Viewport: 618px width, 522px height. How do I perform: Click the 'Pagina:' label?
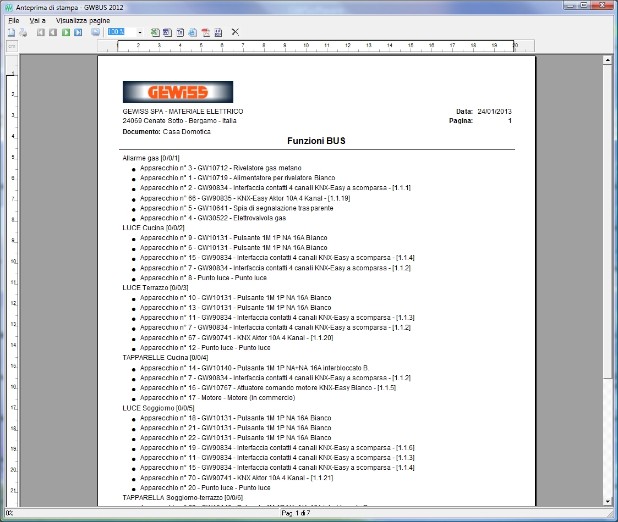pos(461,121)
